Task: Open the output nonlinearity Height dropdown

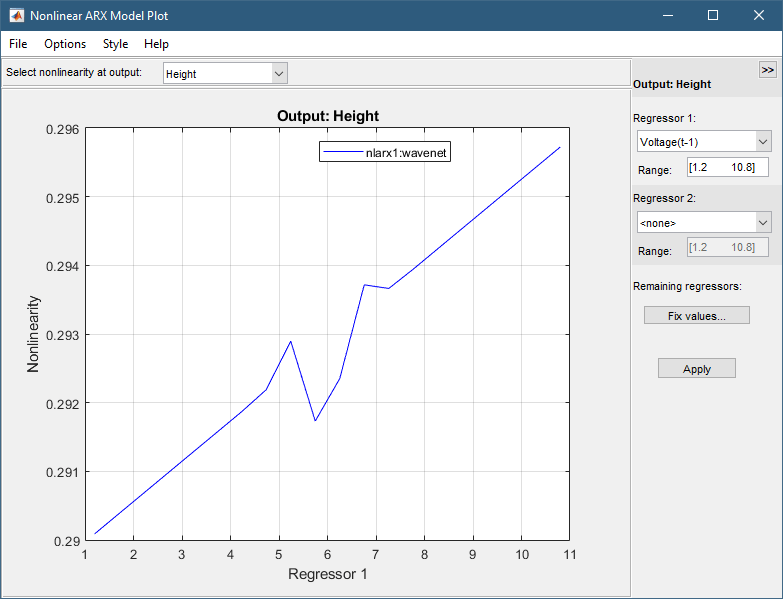Action: (x=225, y=74)
